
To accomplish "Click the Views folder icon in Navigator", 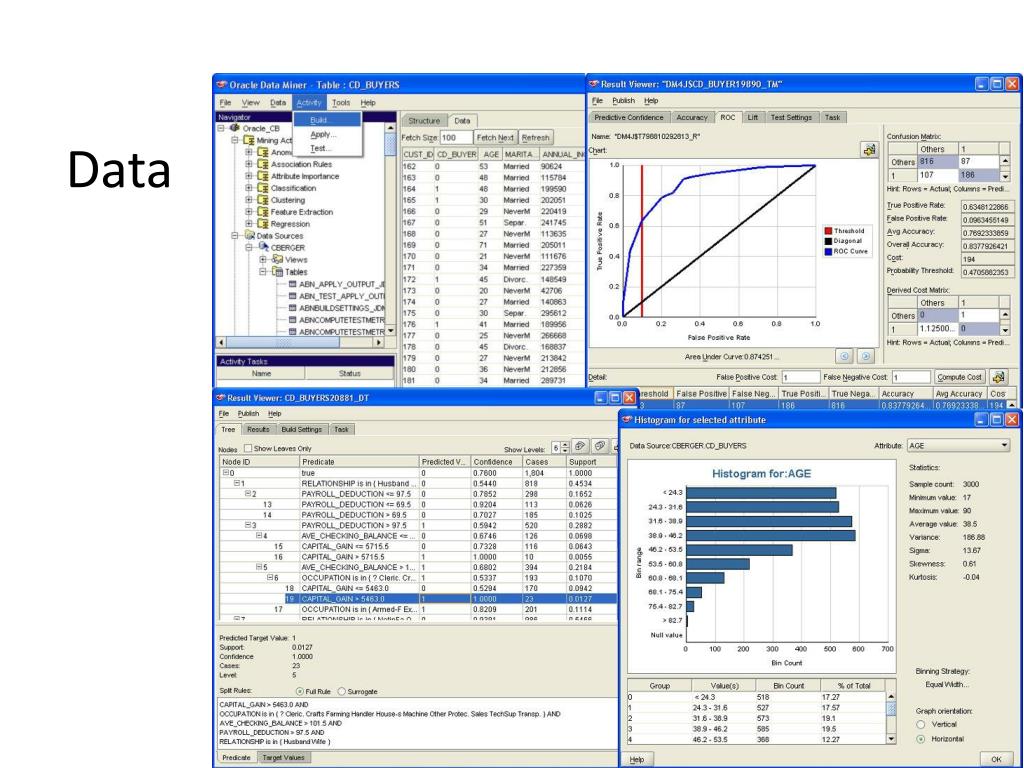I will (277, 259).
